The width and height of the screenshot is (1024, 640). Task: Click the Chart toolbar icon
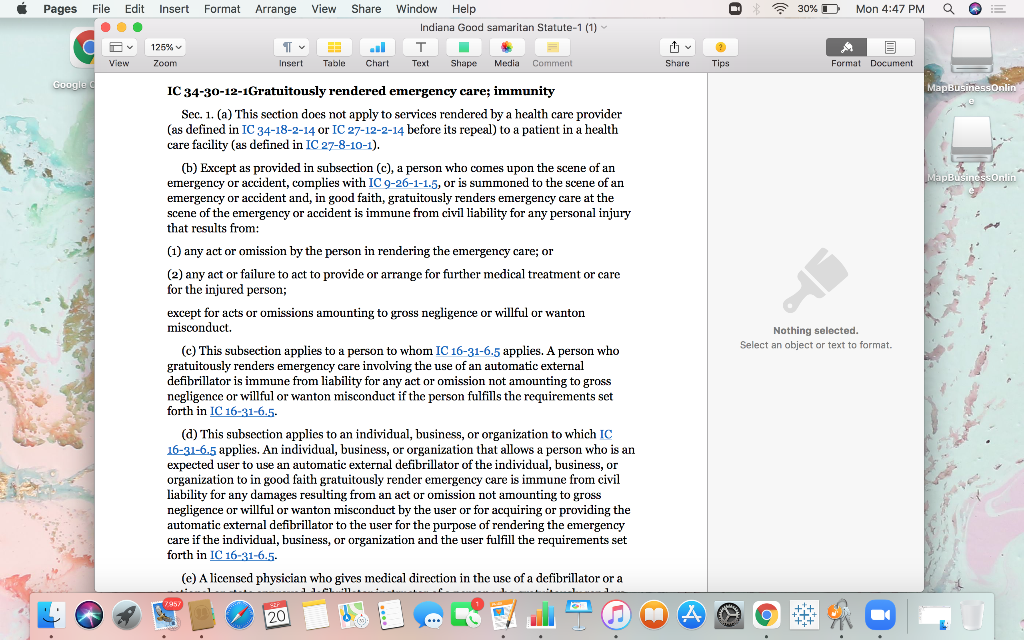click(x=377, y=47)
